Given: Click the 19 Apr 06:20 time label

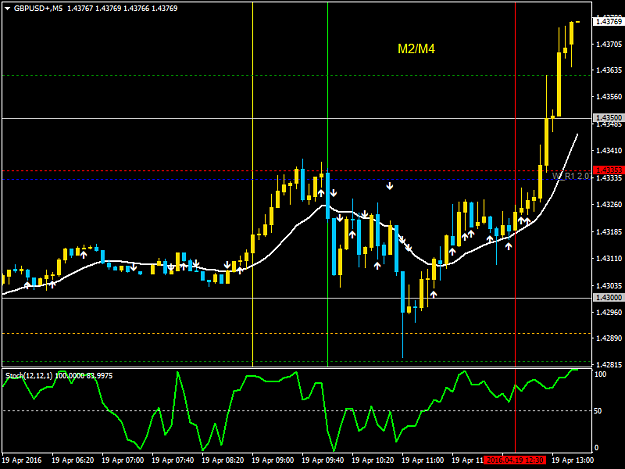Looking at the screenshot, I should click(x=73, y=460).
